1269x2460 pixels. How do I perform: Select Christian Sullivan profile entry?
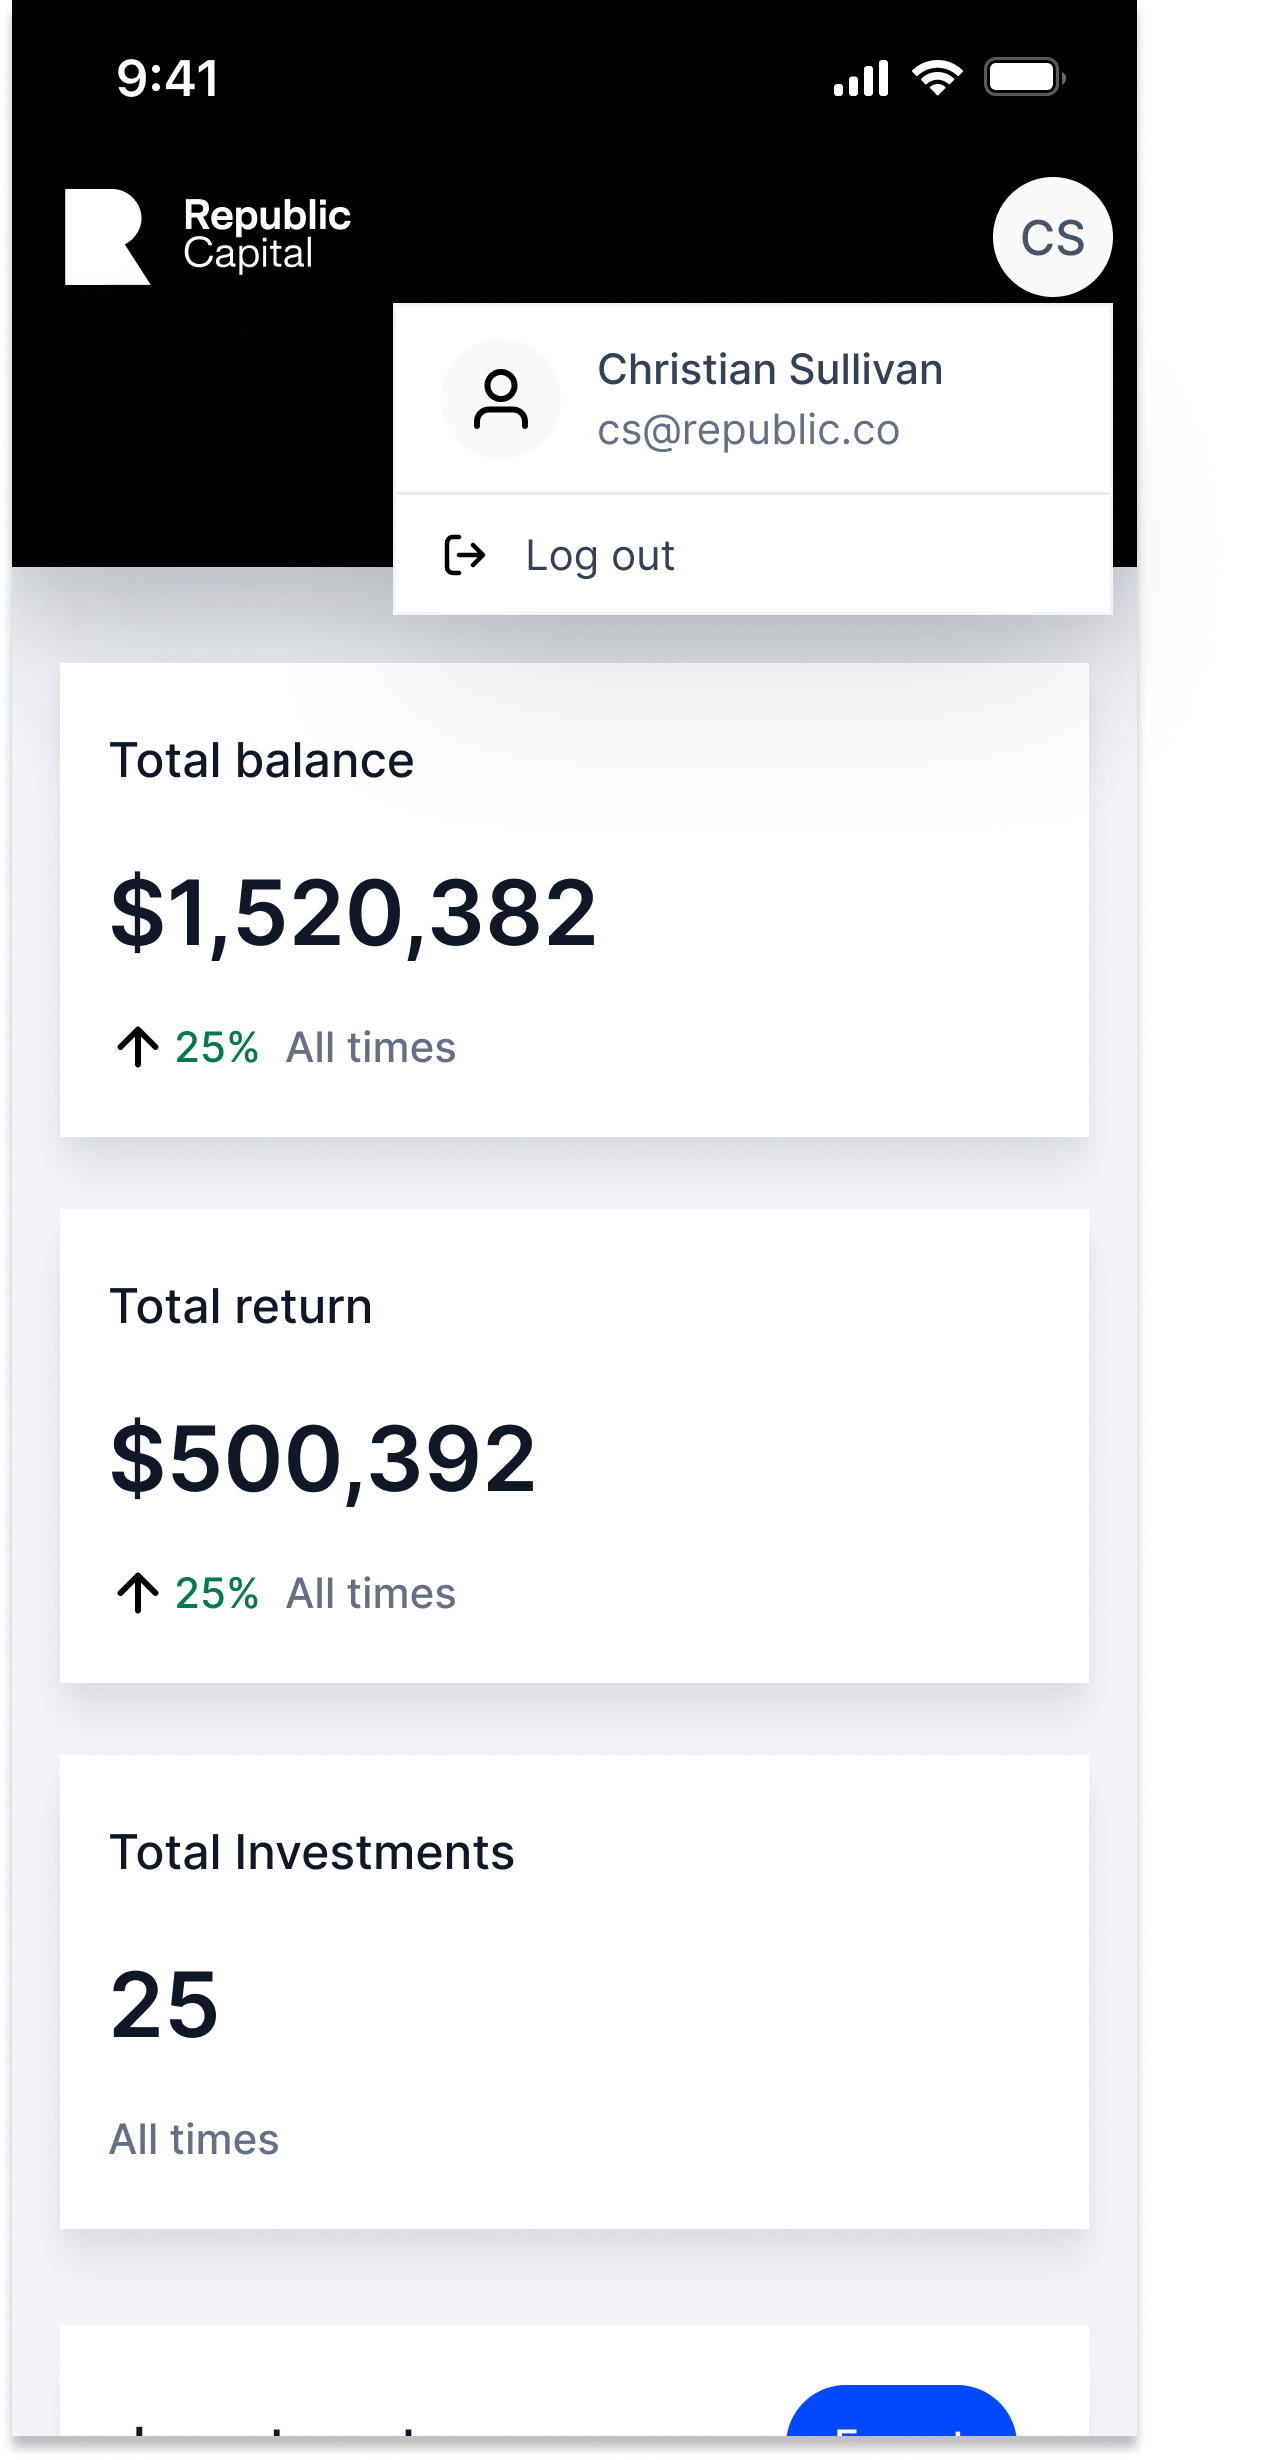click(769, 370)
